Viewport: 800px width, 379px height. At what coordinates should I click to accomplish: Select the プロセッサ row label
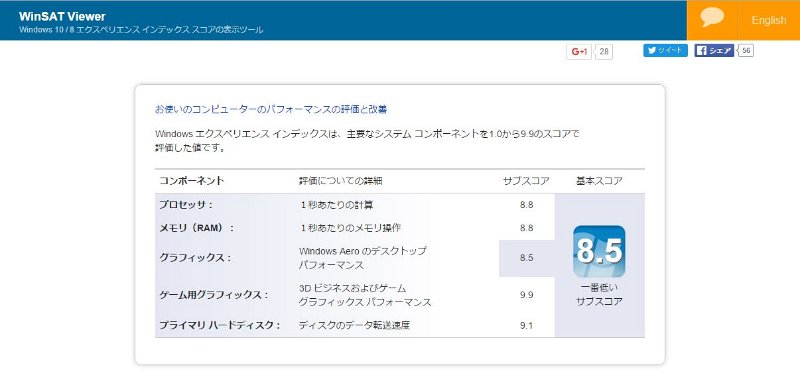tap(186, 205)
